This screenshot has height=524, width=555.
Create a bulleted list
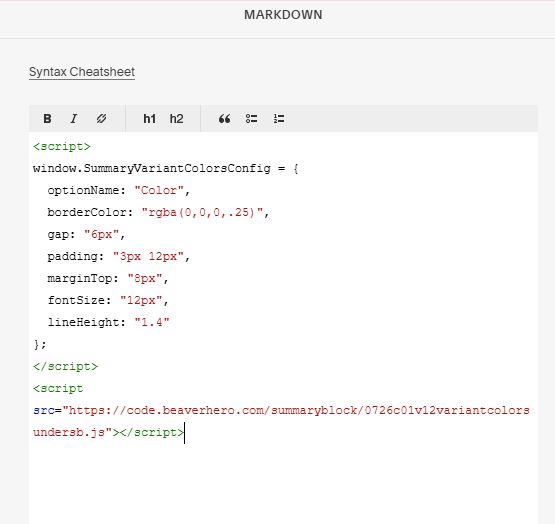(251, 119)
